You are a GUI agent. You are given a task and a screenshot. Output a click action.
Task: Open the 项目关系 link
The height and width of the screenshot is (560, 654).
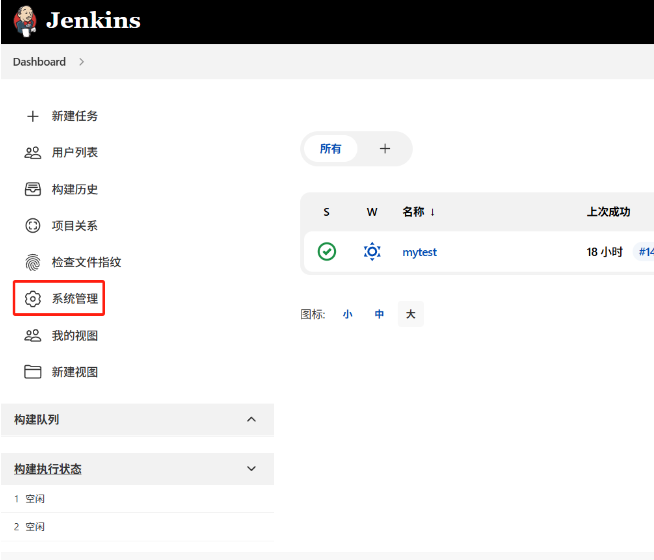click(x=75, y=226)
